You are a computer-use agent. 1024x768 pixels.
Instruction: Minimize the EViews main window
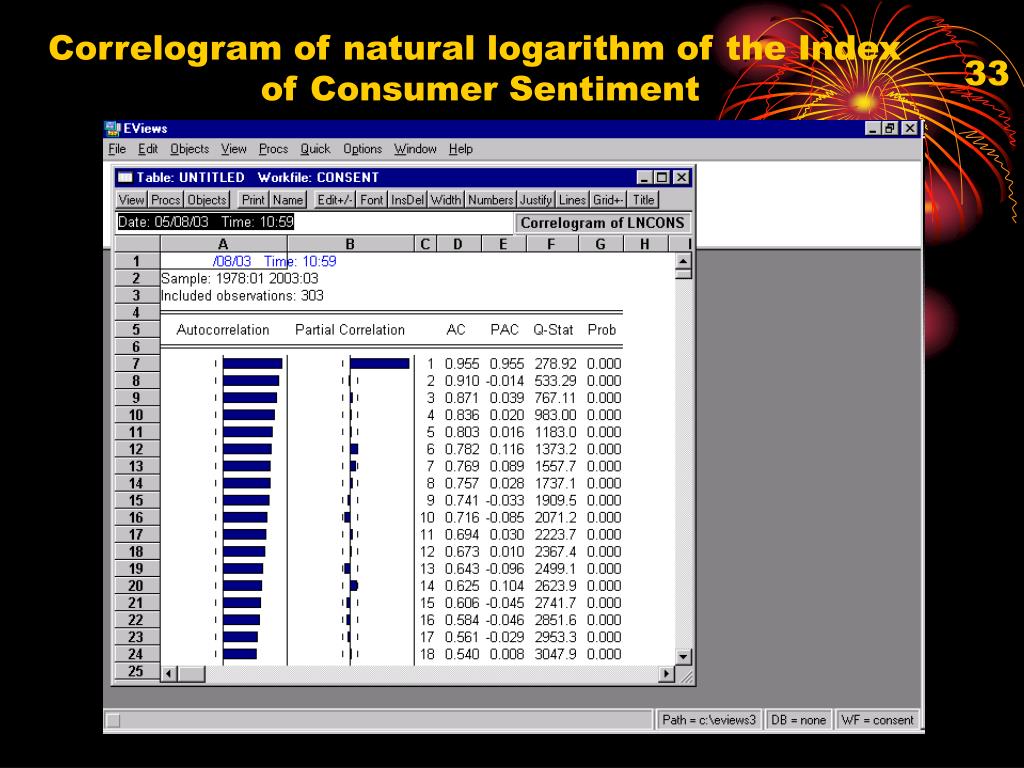click(x=873, y=129)
